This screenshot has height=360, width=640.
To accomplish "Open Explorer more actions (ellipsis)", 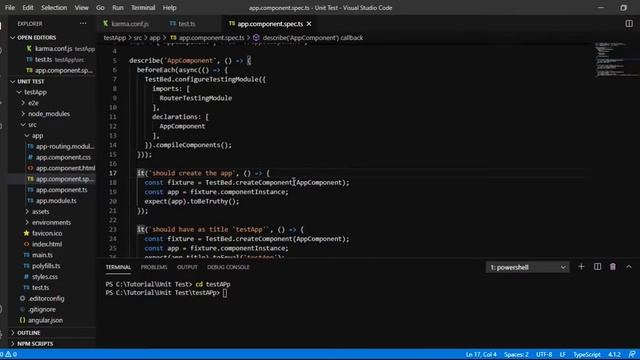I will pos(83,24).
